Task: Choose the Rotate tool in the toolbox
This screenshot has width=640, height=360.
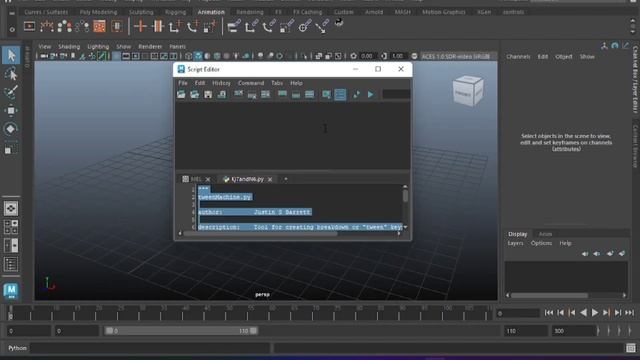Action: [11, 129]
